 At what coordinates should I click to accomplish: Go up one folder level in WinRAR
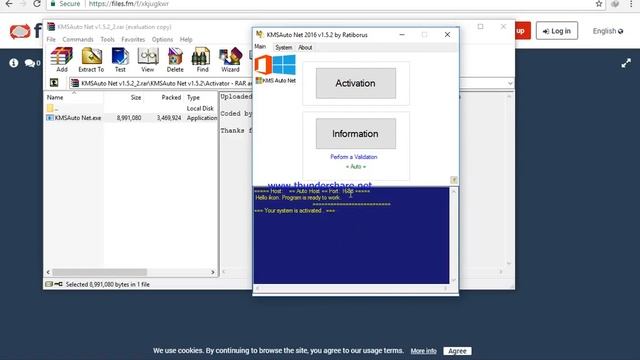click(54, 83)
